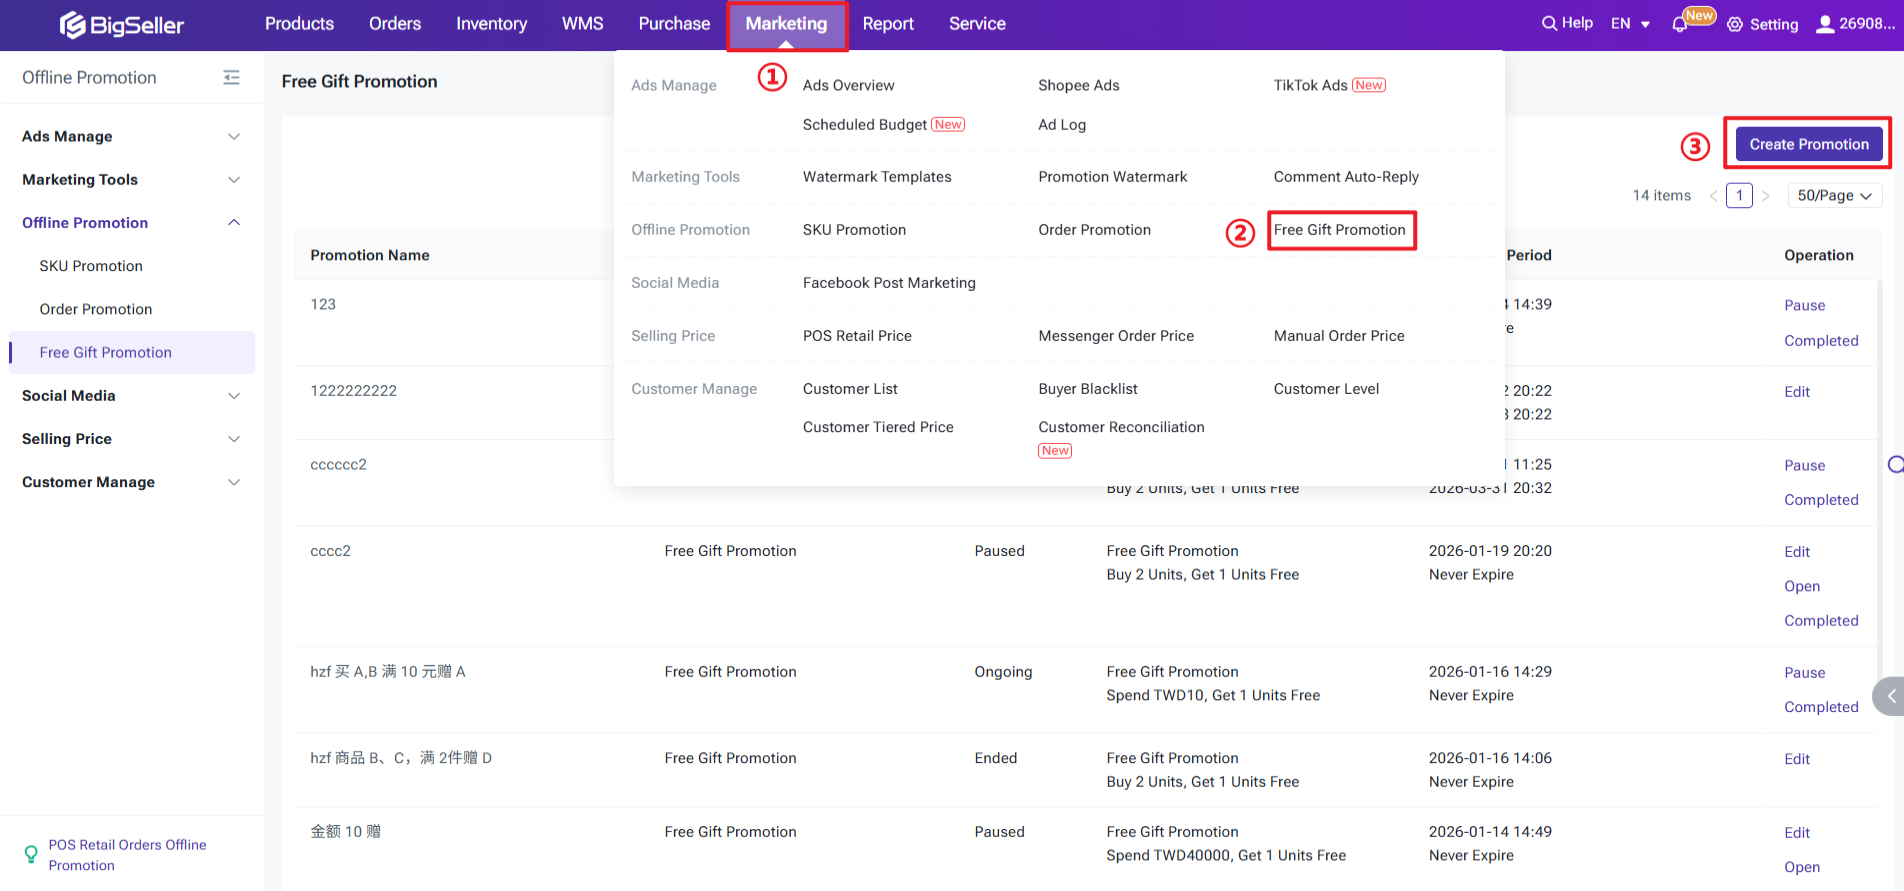Select Free Gift Promotion in the Marketing menu
The image size is (1904, 891).
click(1339, 230)
